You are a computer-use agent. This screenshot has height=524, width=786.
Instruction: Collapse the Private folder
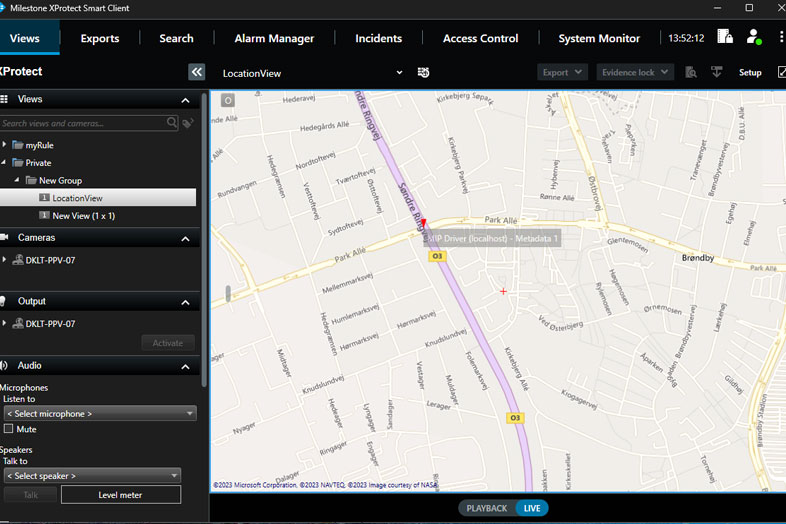tap(4, 162)
